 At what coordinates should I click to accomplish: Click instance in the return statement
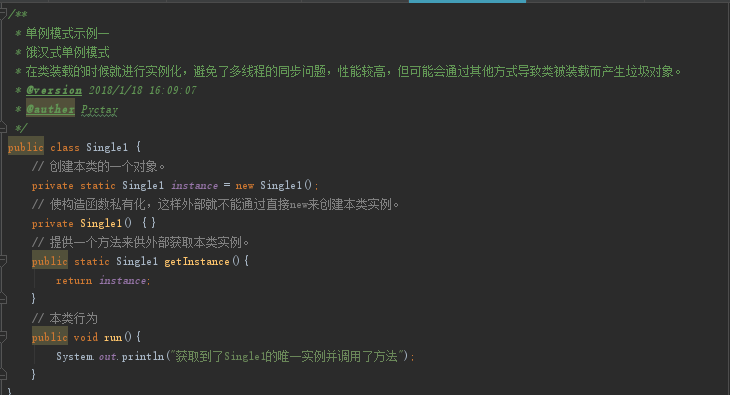(x=122, y=280)
